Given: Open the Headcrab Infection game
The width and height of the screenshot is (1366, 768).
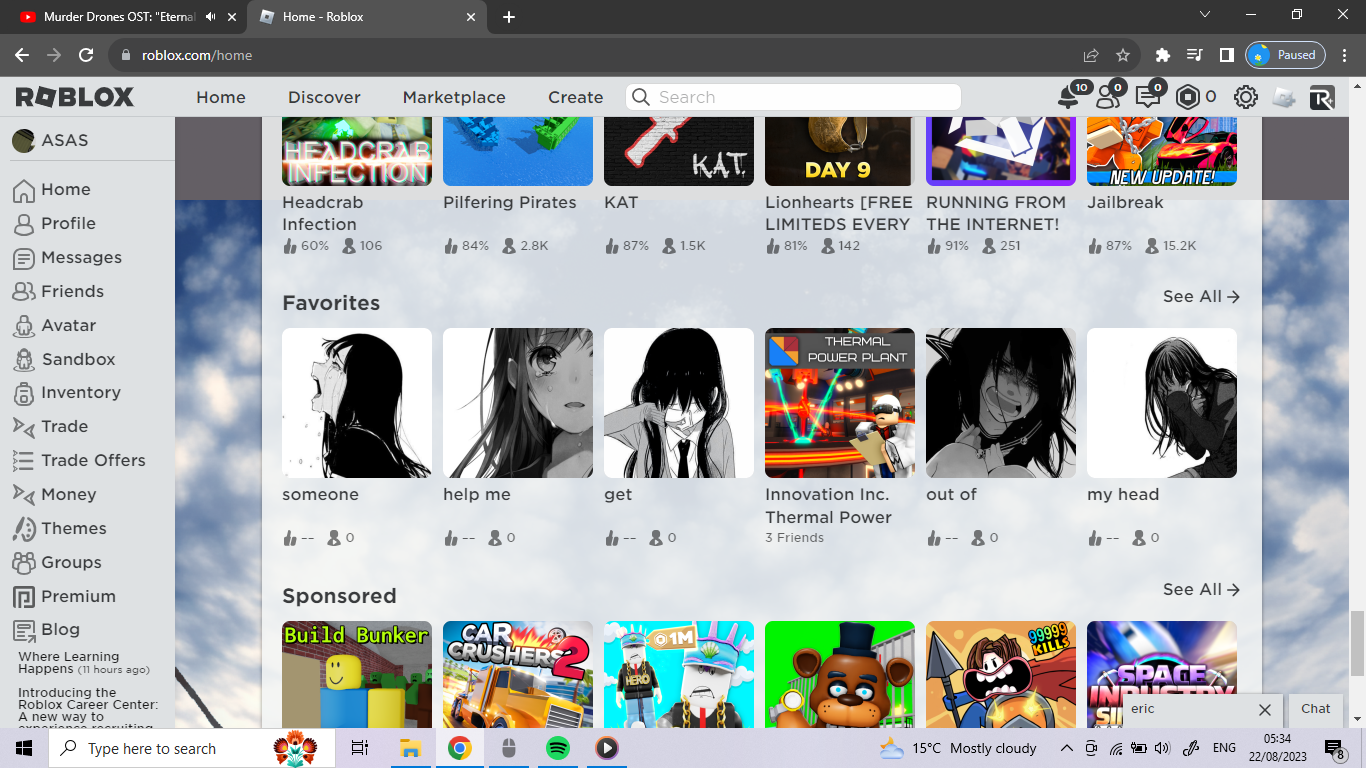Looking at the screenshot, I should tap(357, 150).
